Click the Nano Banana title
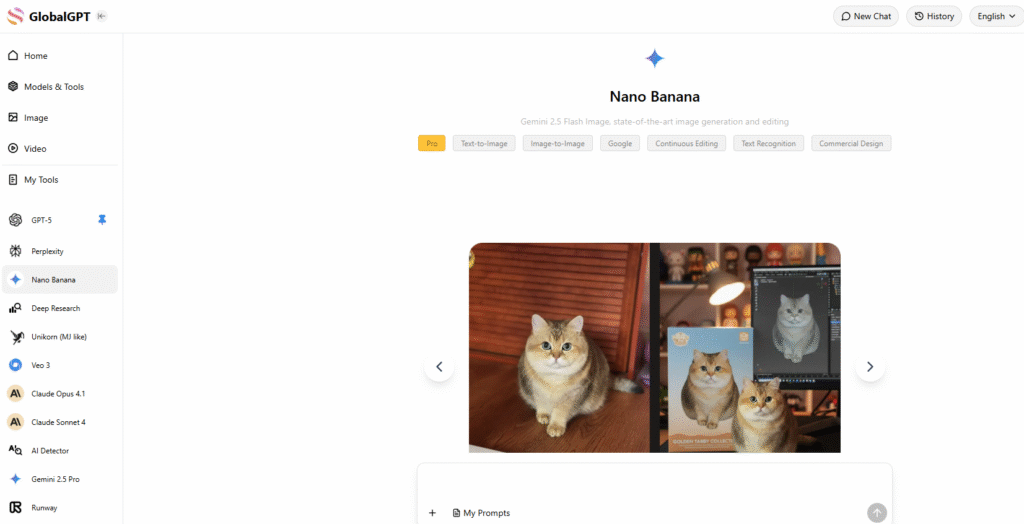The image size is (1024, 524). pos(654,97)
